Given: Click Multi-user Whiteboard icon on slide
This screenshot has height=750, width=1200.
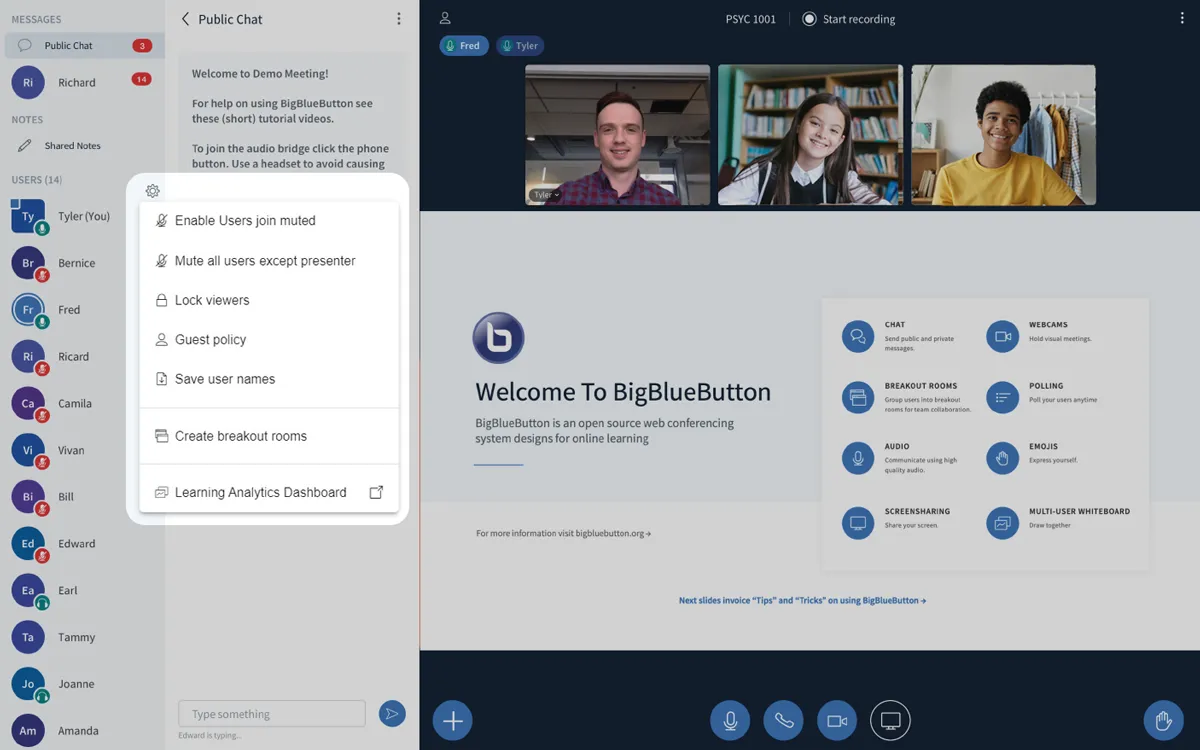Looking at the screenshot, I should (1002, 523).
